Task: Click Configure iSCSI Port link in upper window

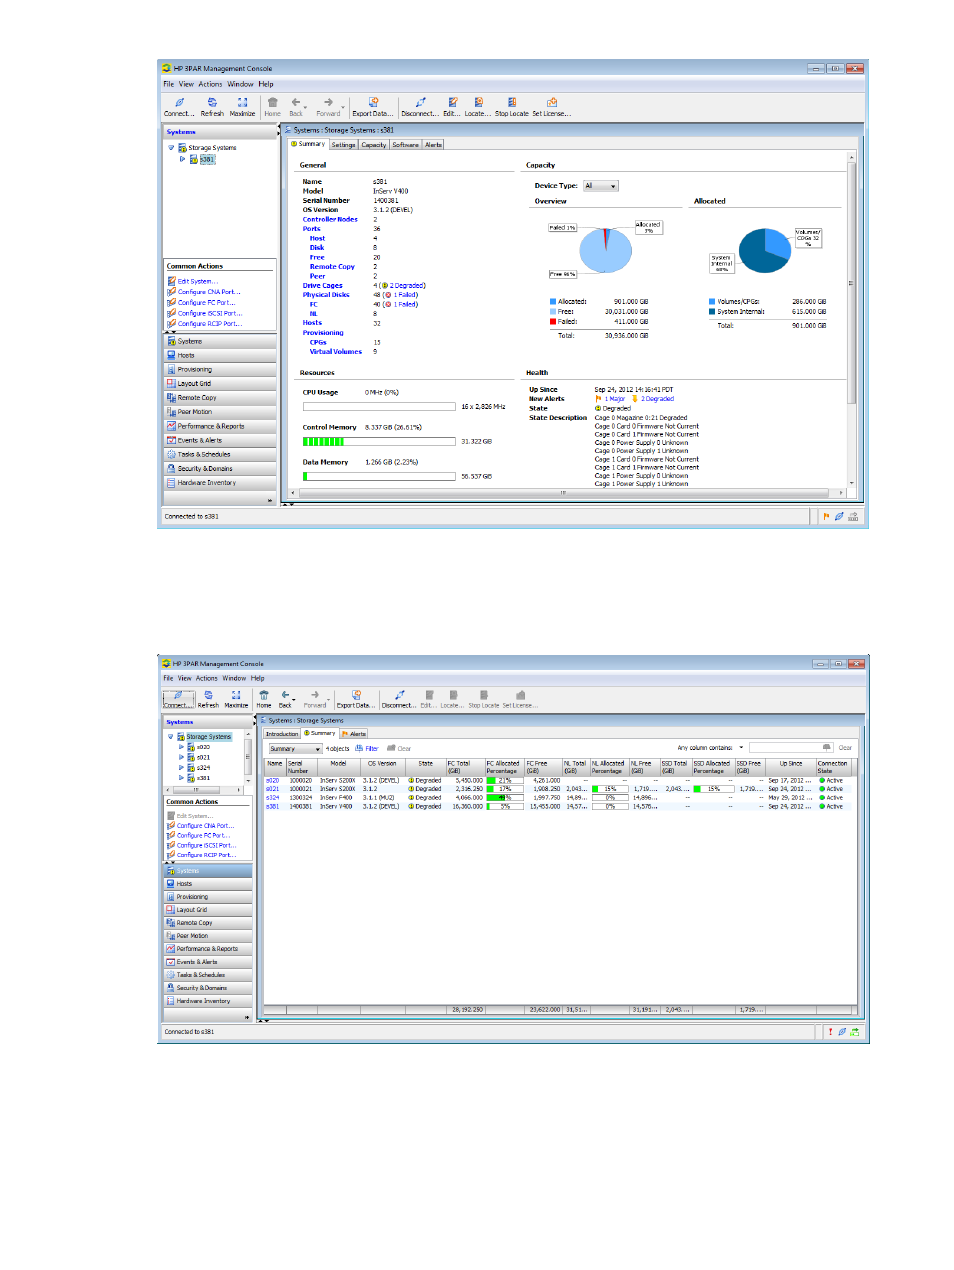Action: tap(210, 313)
